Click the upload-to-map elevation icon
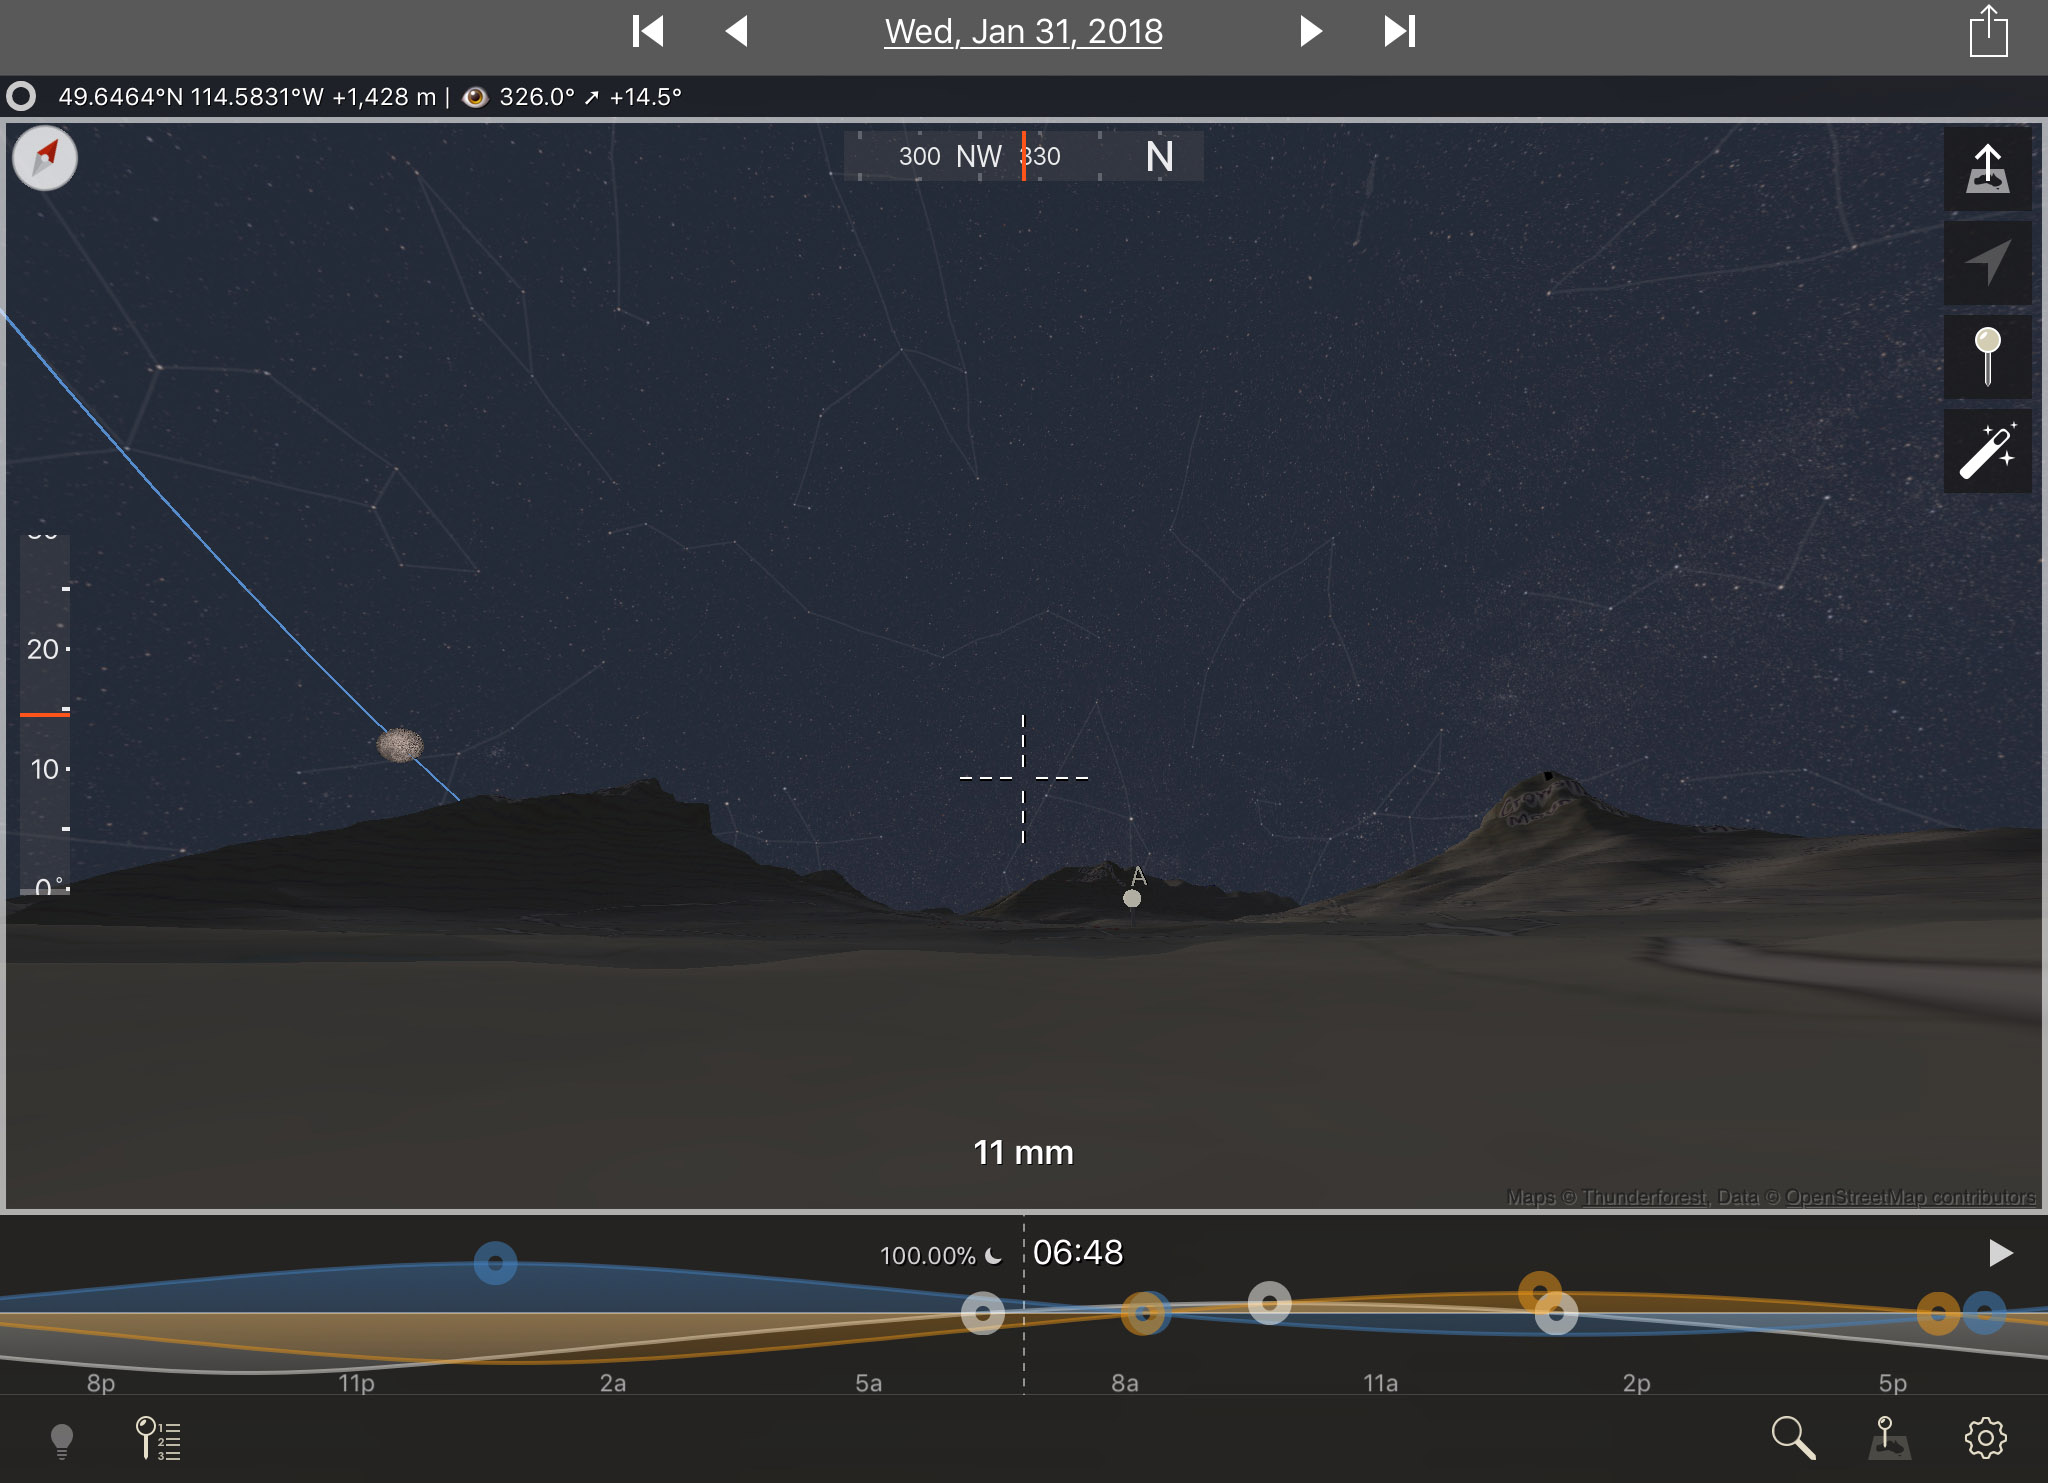 pyautogui.click(x=1987, y=169)
